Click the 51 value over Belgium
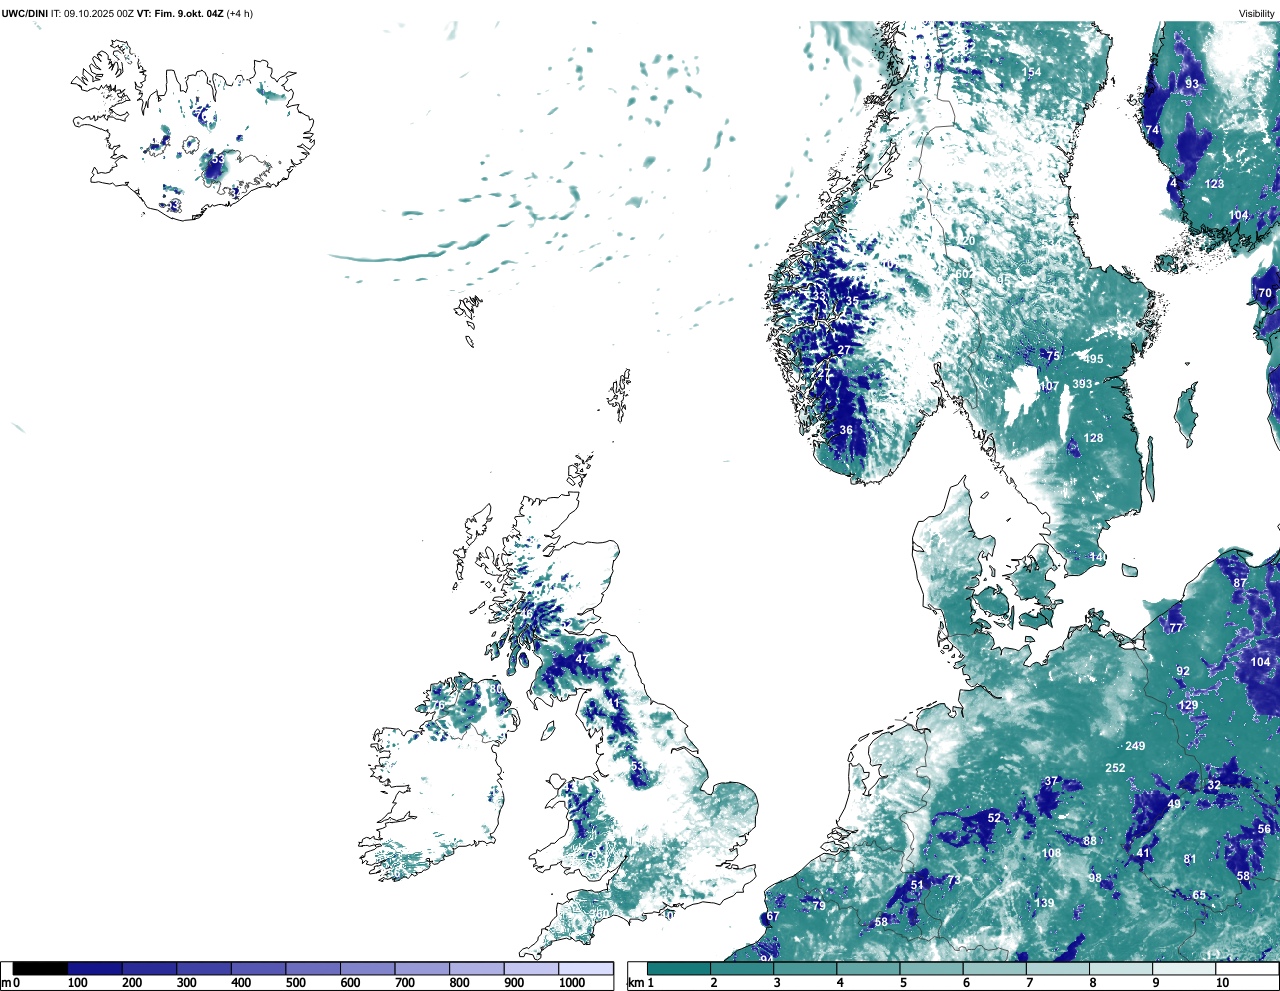This screenshot has height=991, width=1280. (x=917, y=885)
